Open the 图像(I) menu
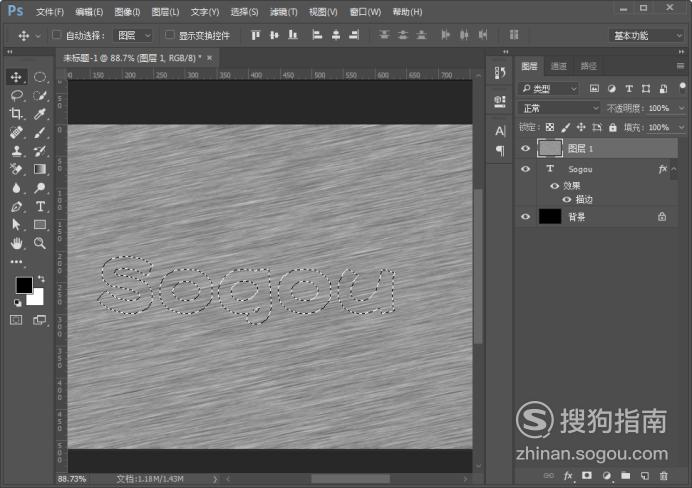692x488 pixels. [127, 12]
